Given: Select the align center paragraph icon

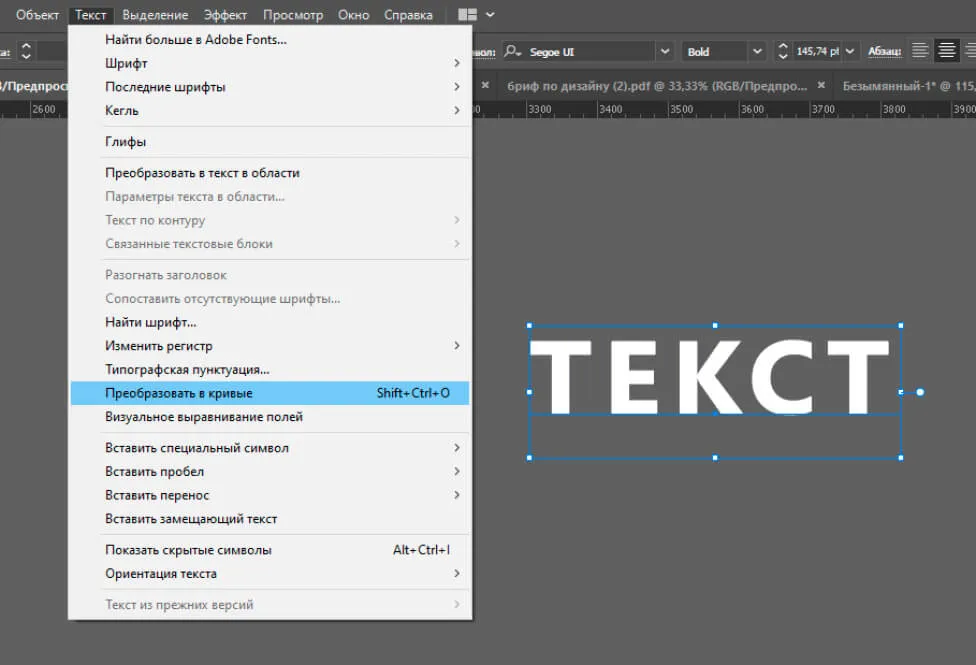Looking at the screenshot, I should click(x=947, y=51).
